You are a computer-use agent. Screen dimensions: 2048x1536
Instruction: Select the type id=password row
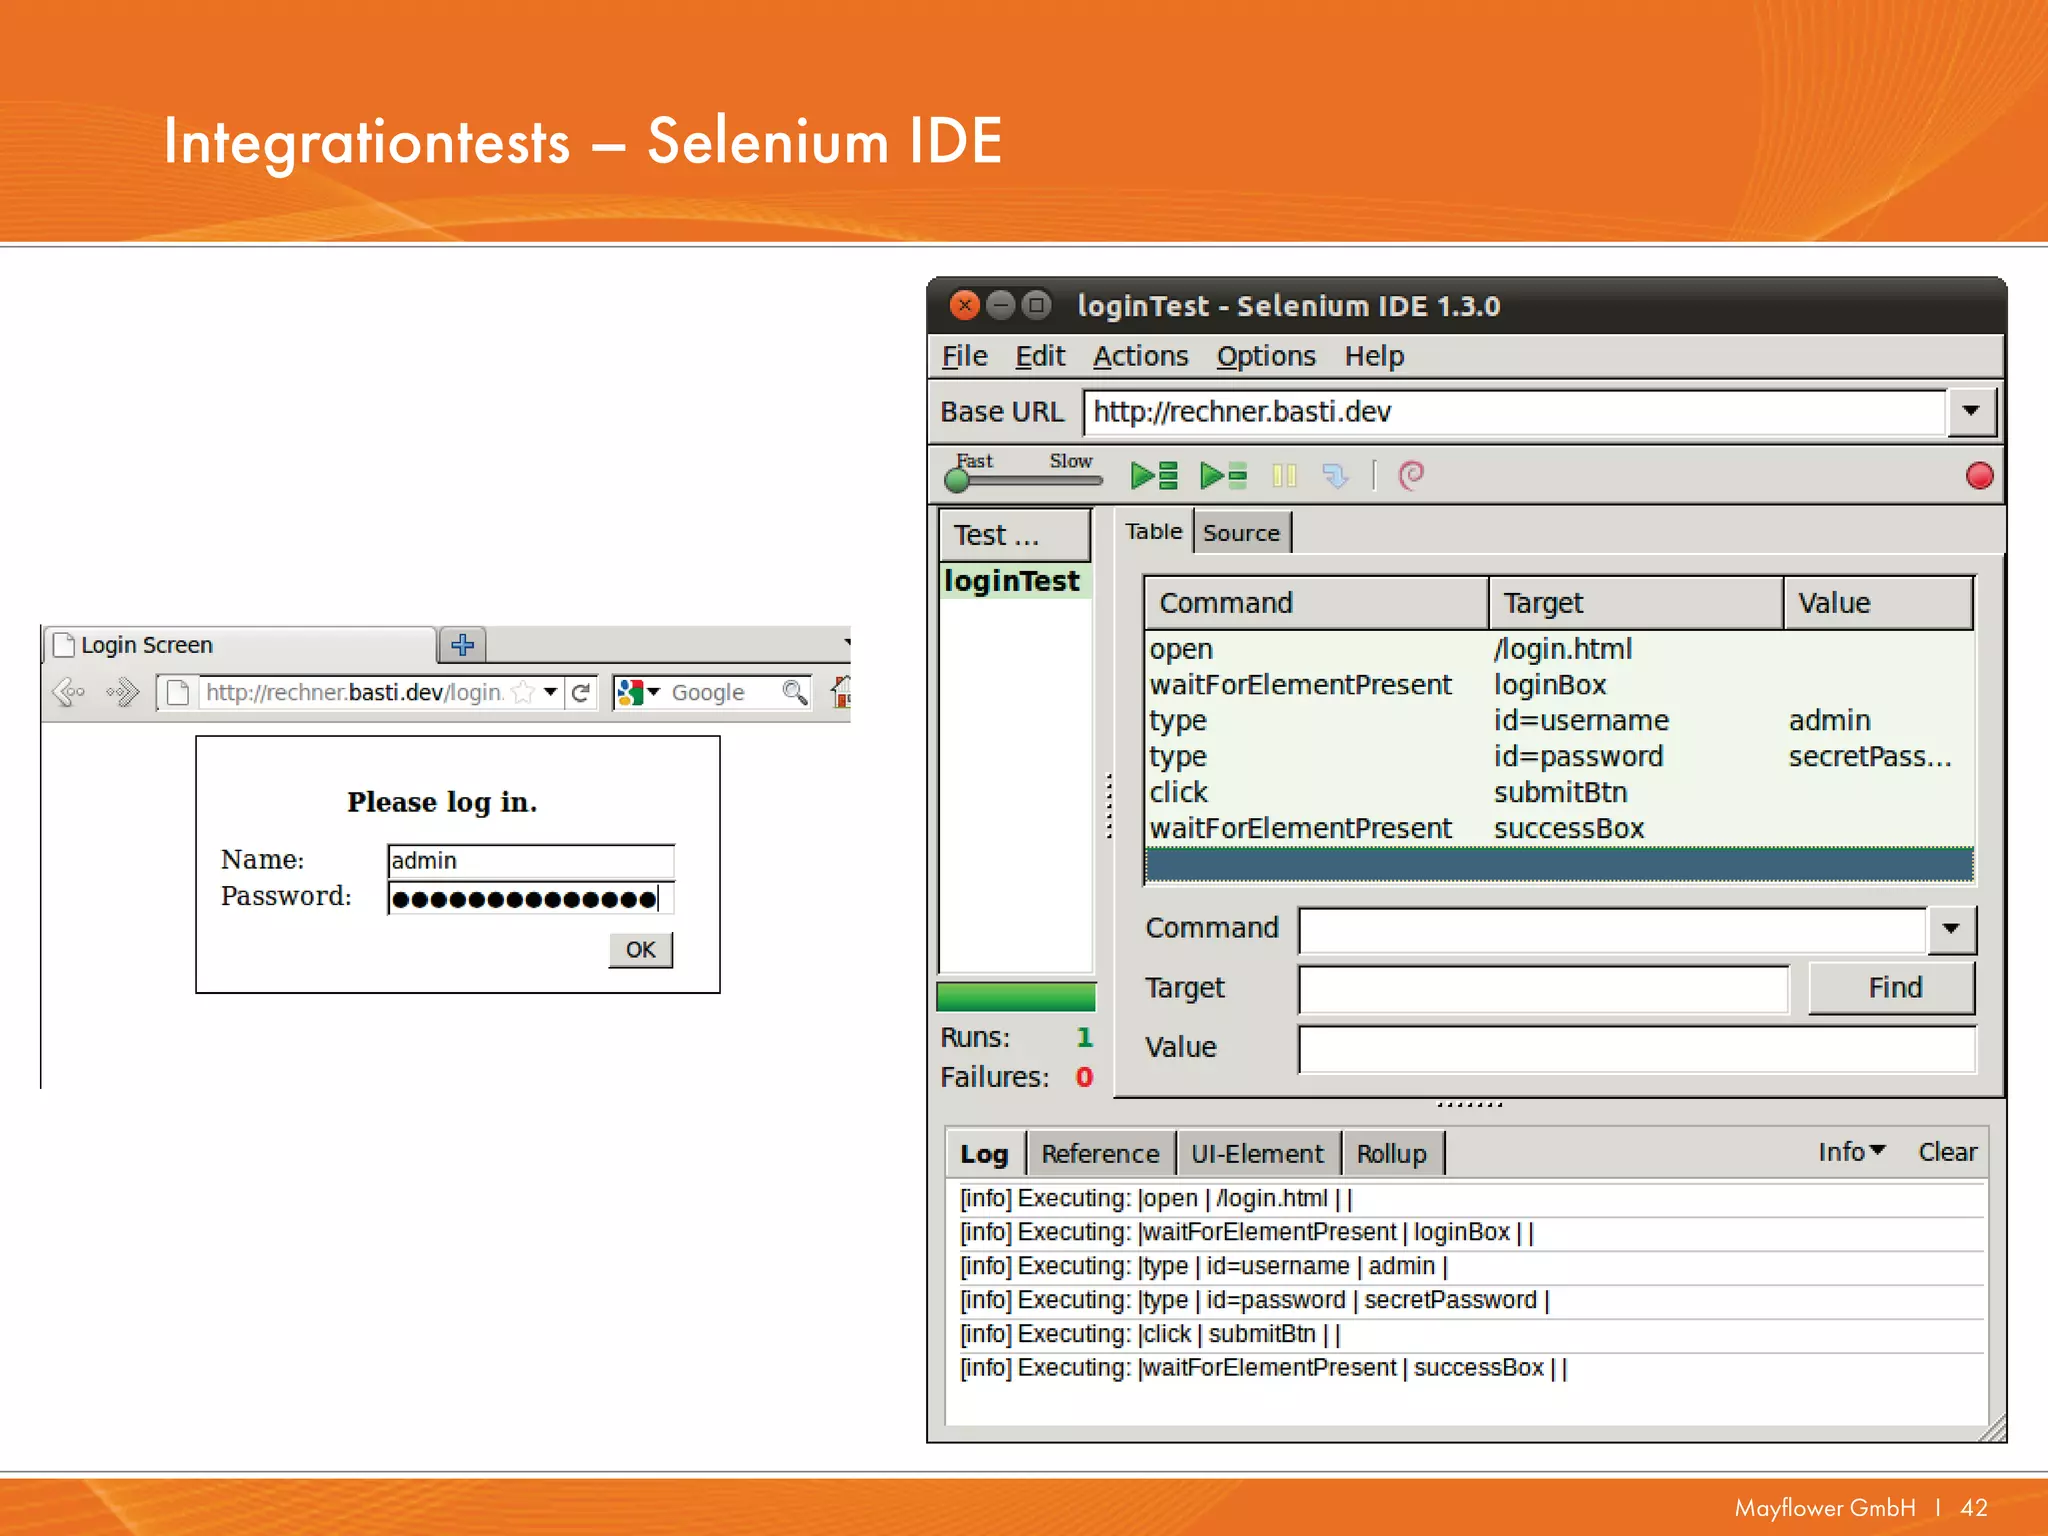[1559, 757]
